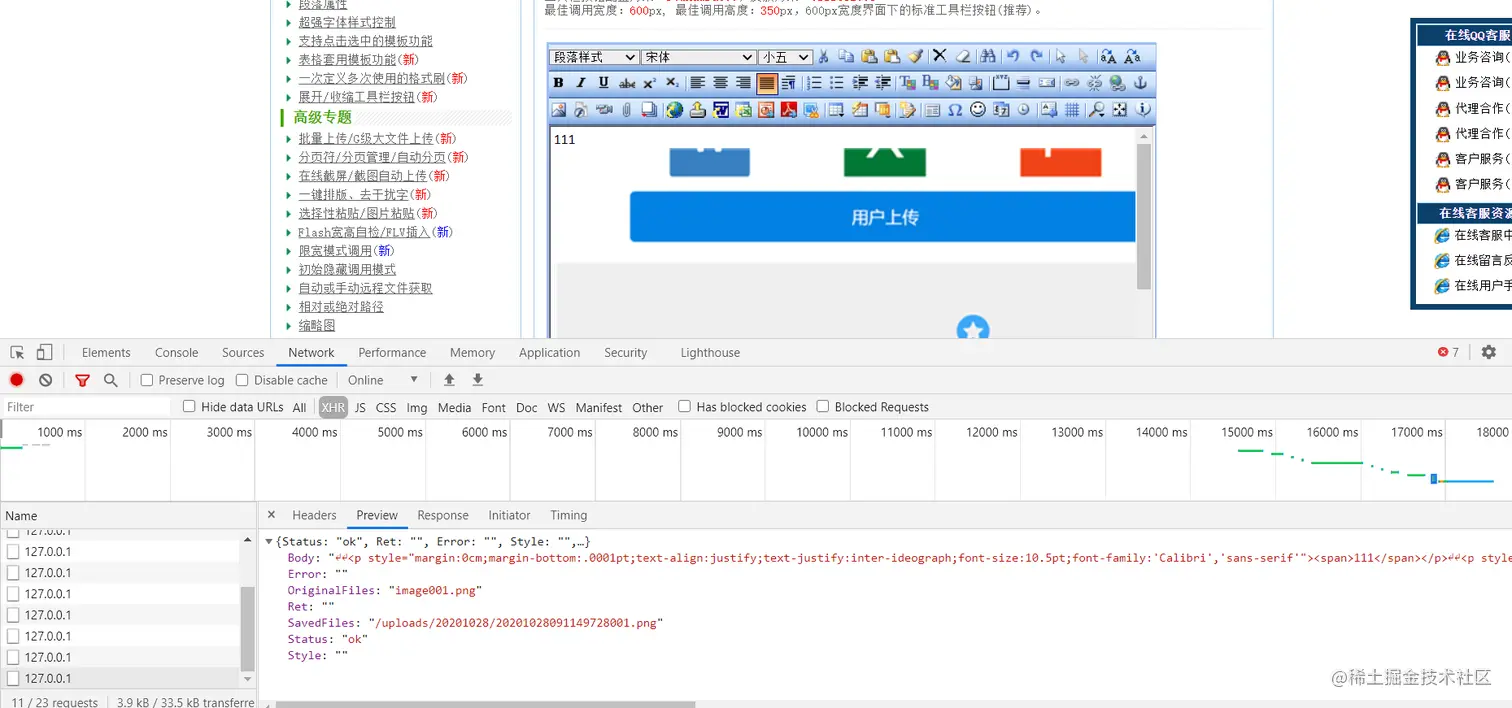Switch to the Elements tab
The height and width of the screenshot is (708, 1512).
[x=106, y=352]
